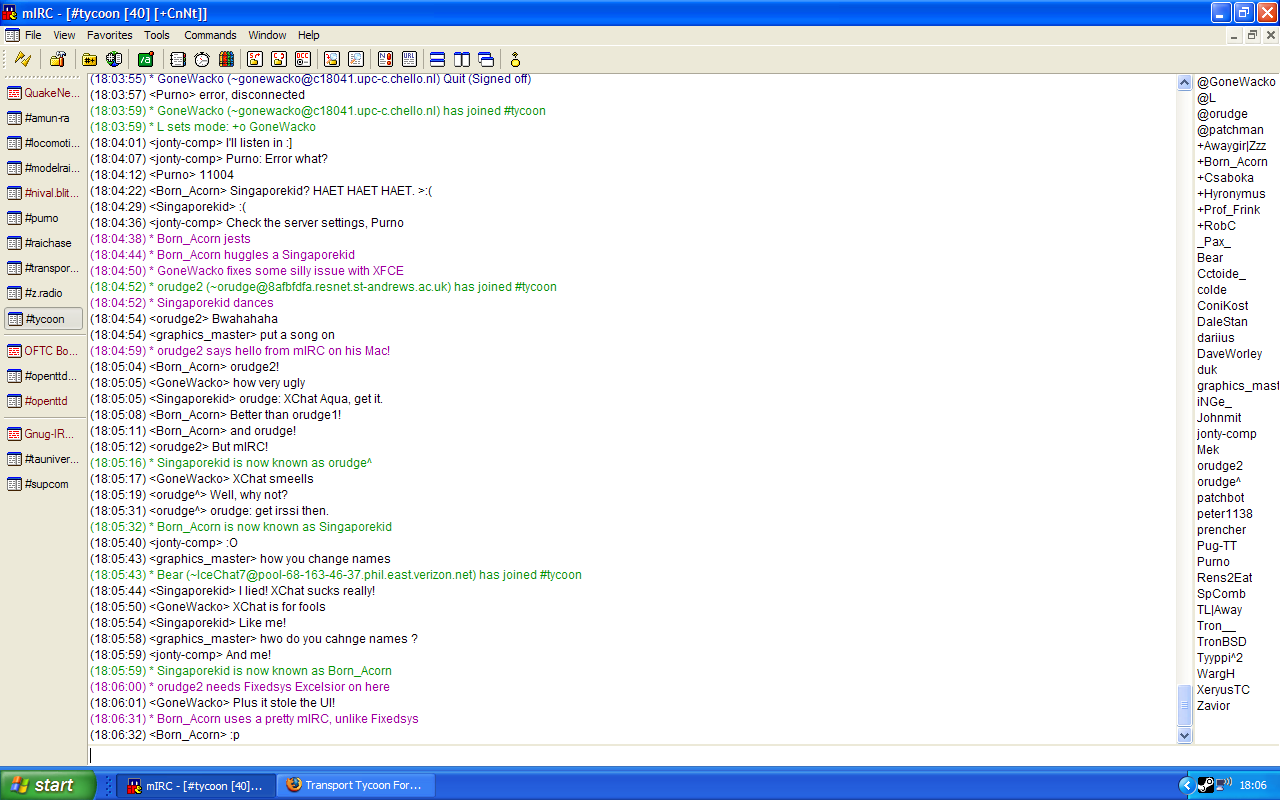
Task: Click chat scrollbar down arrow
Action: 1185,735
